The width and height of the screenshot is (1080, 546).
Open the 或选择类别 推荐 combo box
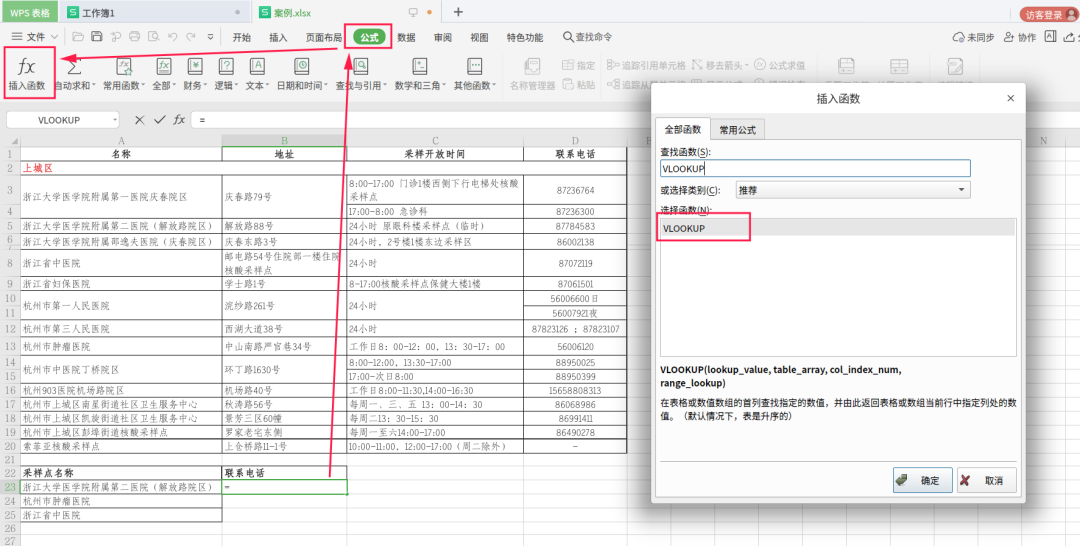[x=853, y=190]
